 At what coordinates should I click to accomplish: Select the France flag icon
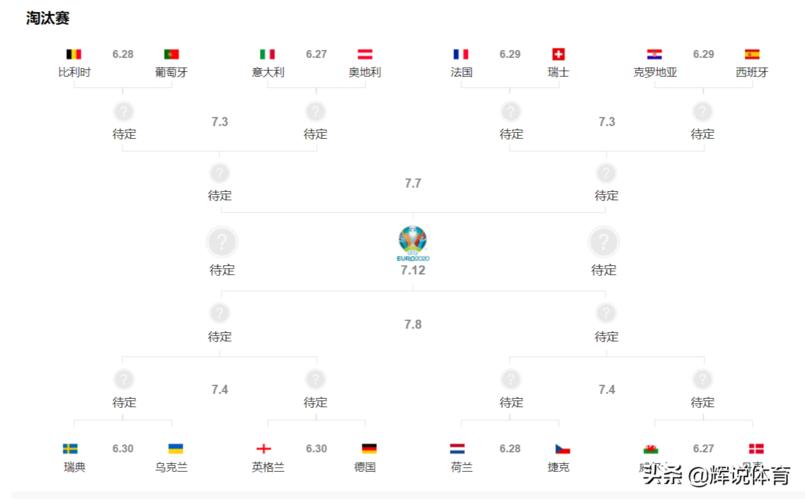461,54
